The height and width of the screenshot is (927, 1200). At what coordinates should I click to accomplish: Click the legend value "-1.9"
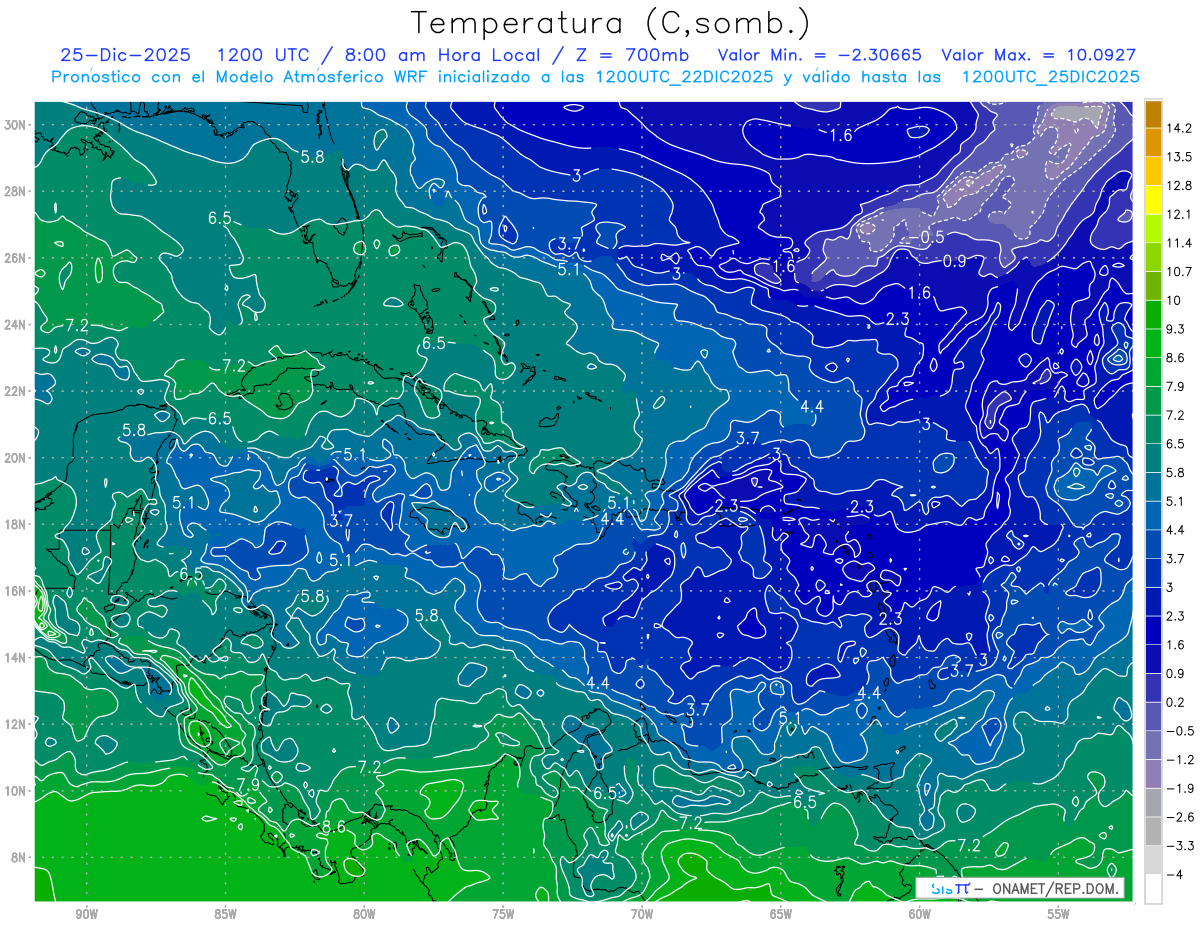point(1179,788)
